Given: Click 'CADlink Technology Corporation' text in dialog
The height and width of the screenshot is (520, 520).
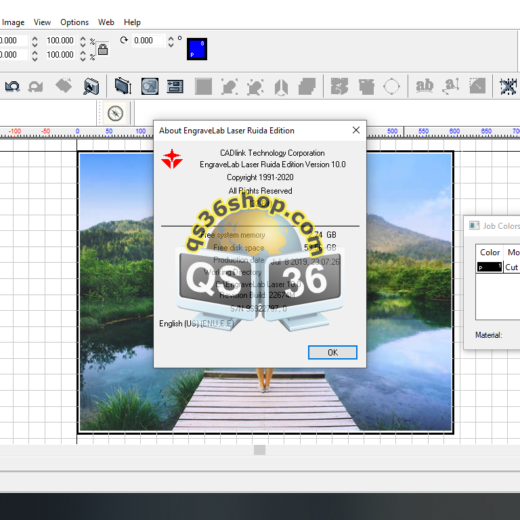Looking at the screenshot, I should tap(272, 153).
